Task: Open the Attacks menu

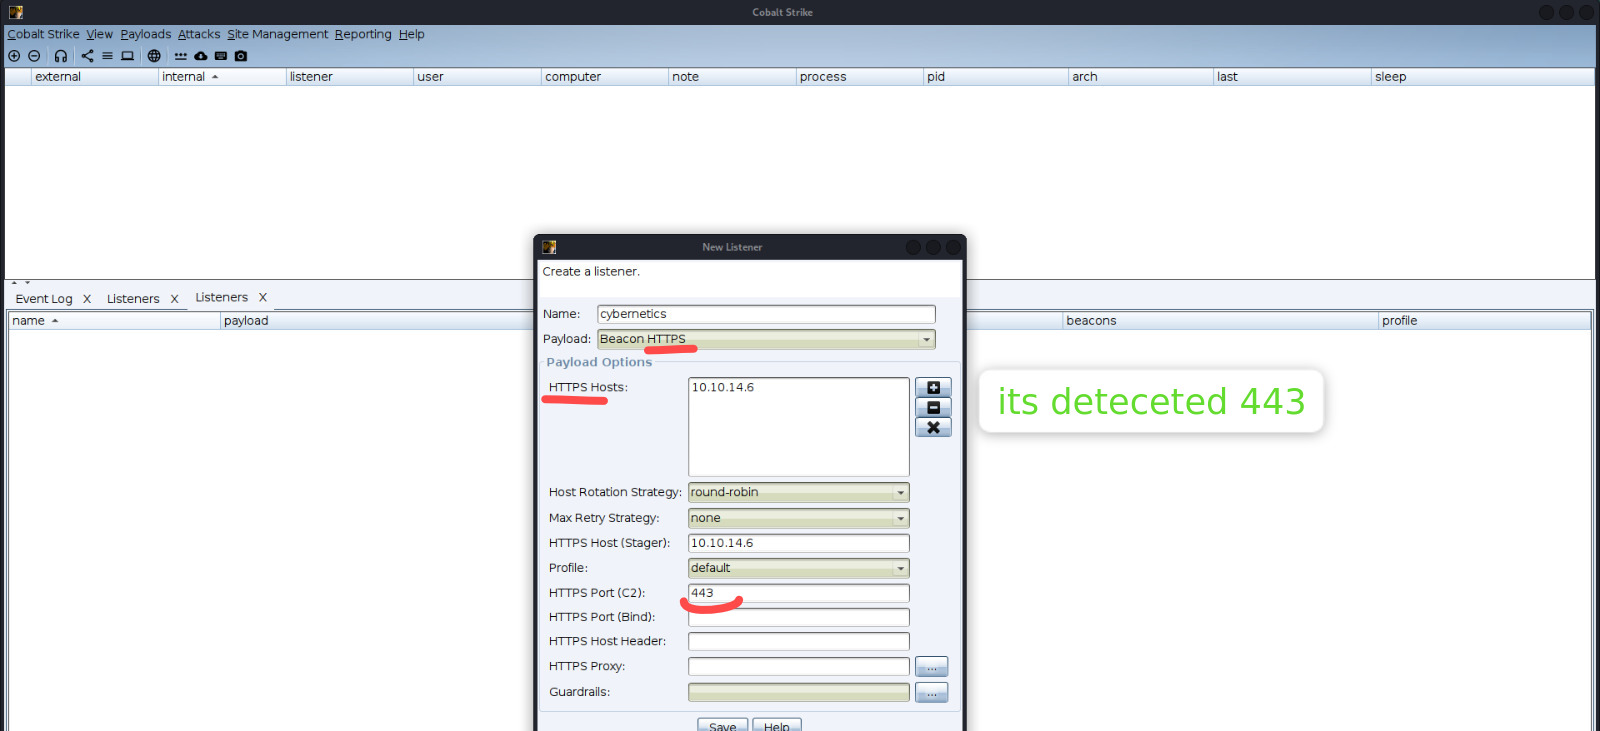Action: pos(199,34)
